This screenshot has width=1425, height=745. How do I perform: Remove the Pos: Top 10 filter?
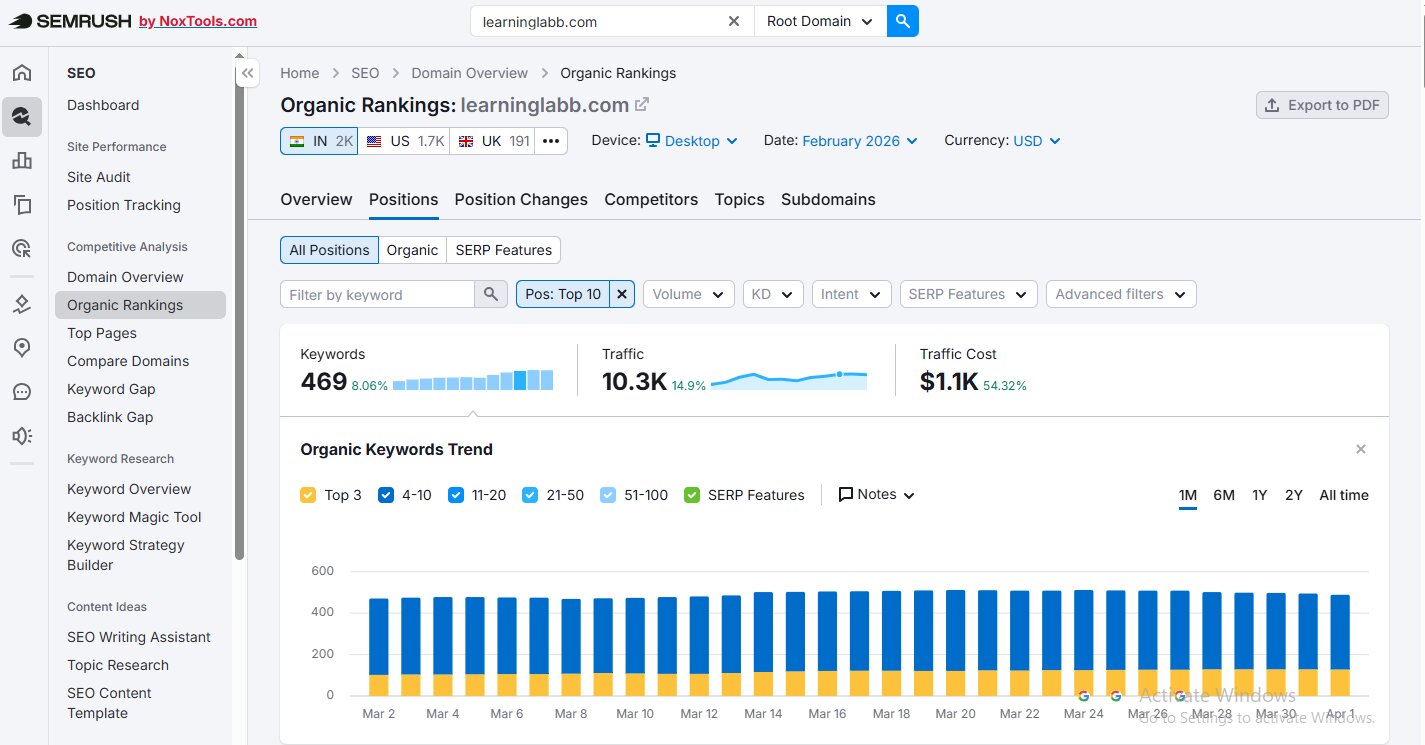point(622,294)
